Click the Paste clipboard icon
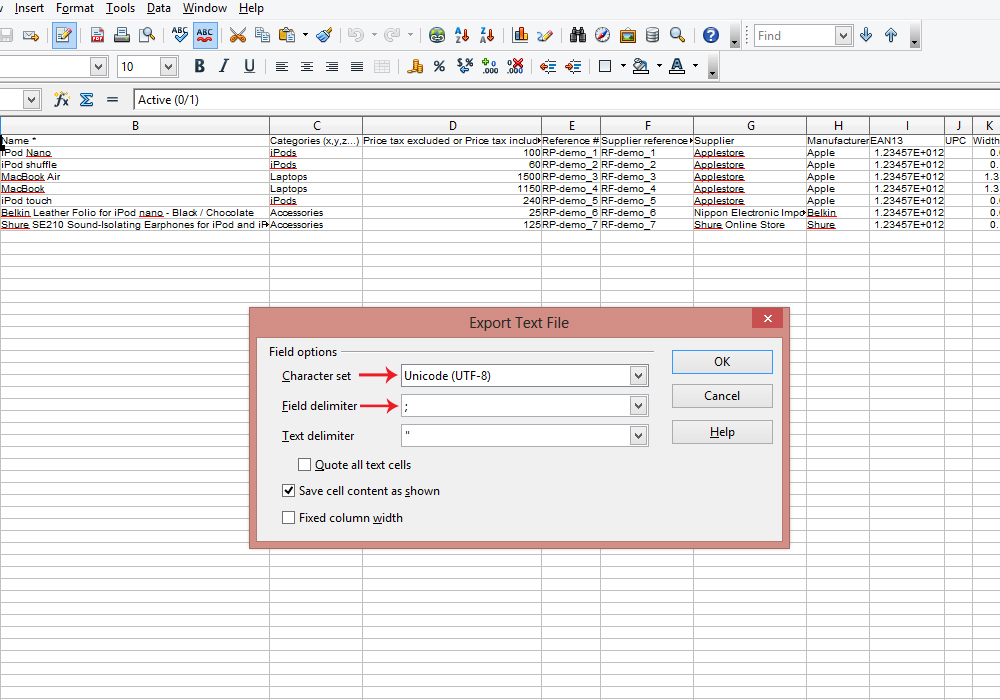 tap(287, 36)
